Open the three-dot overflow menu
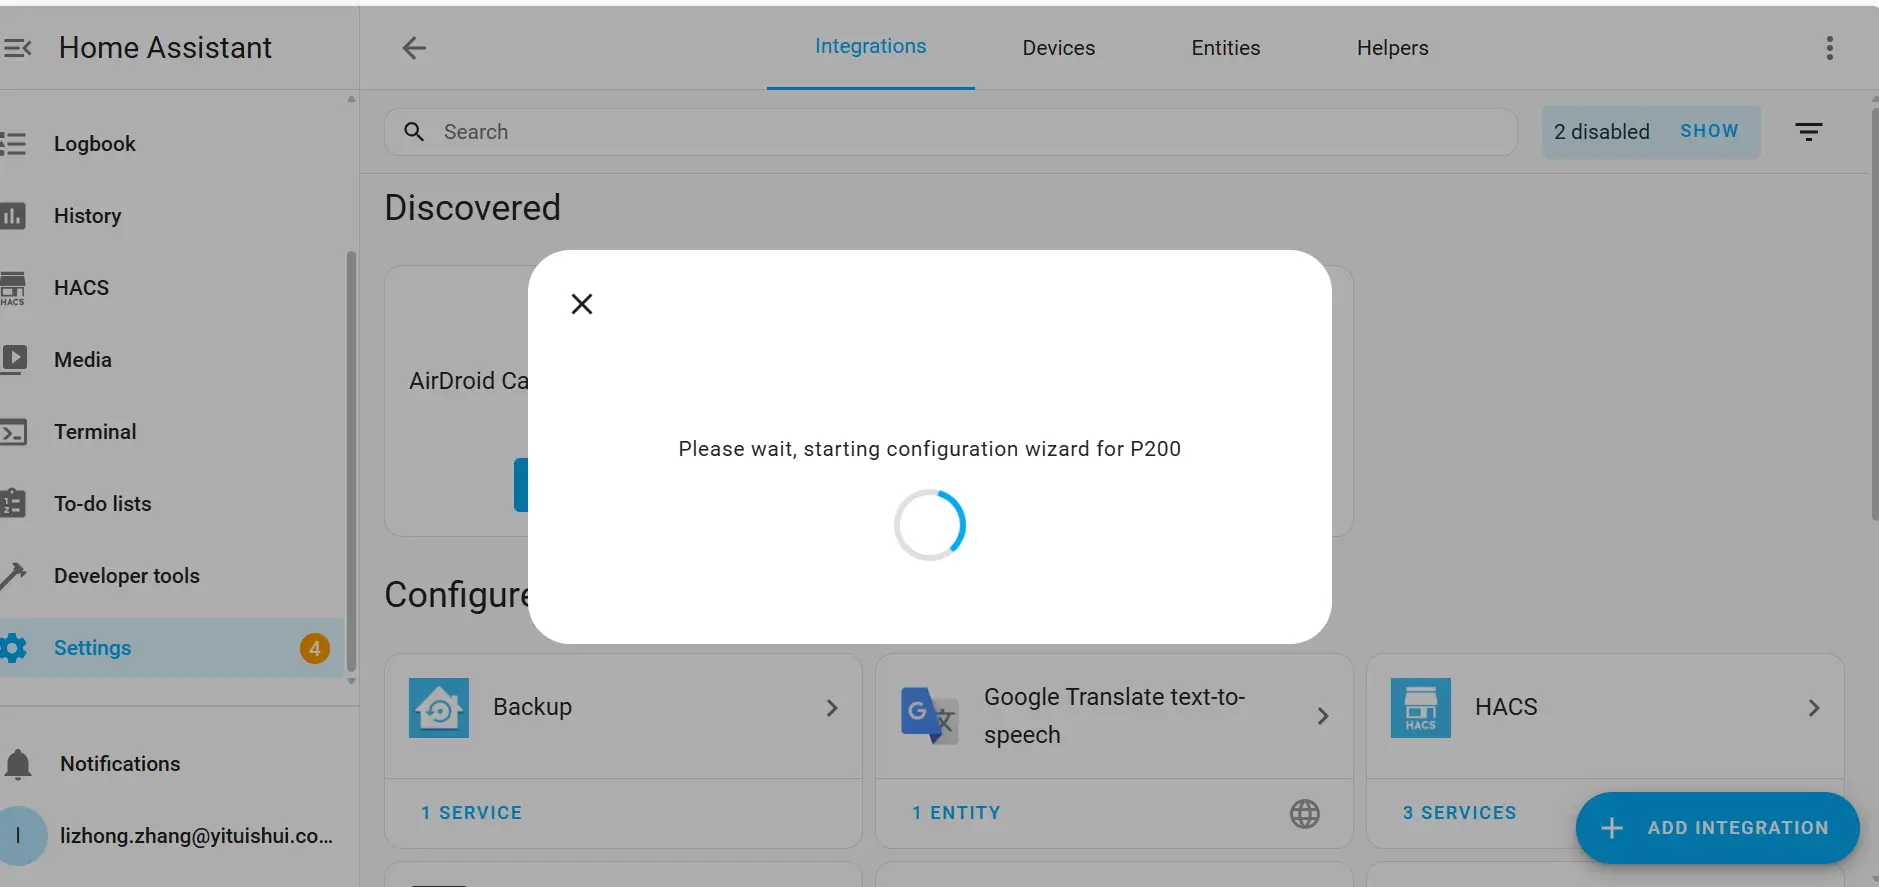 pyautogui.click(x=1829, y=48)
